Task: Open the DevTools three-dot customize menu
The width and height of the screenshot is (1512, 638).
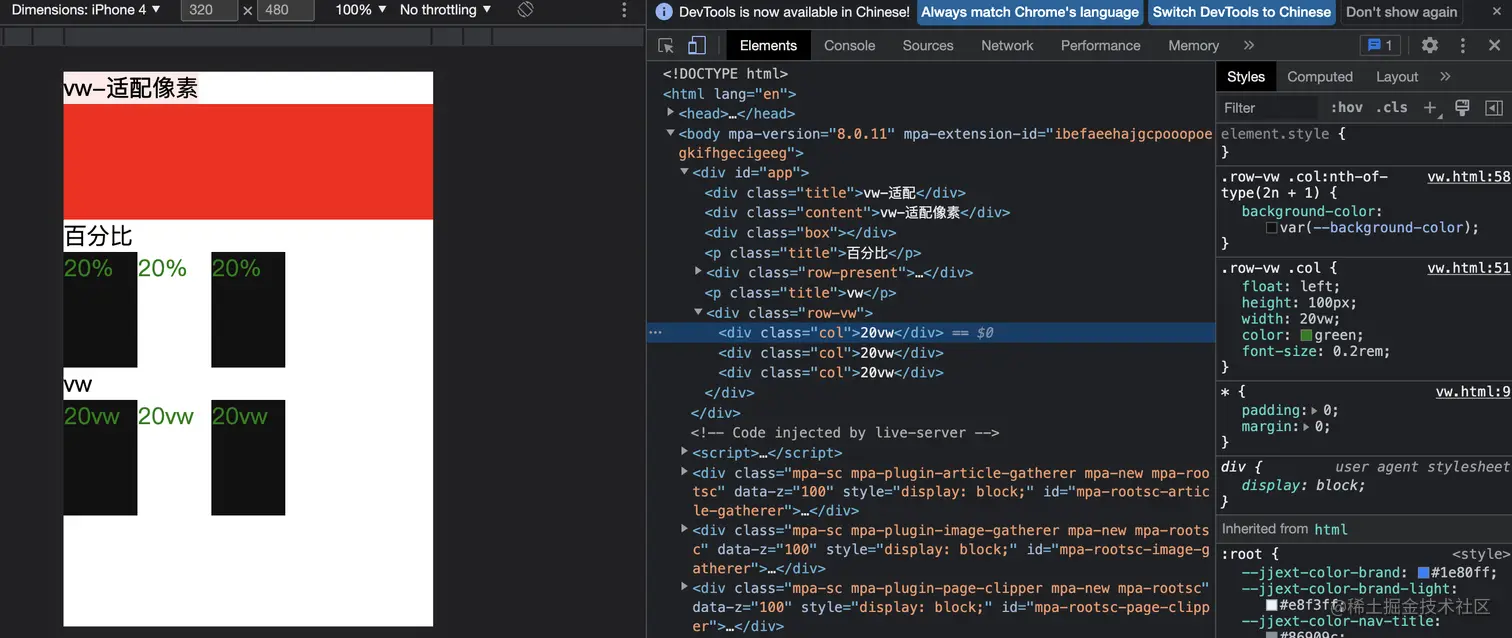Action: click(x=1463, y=45)
